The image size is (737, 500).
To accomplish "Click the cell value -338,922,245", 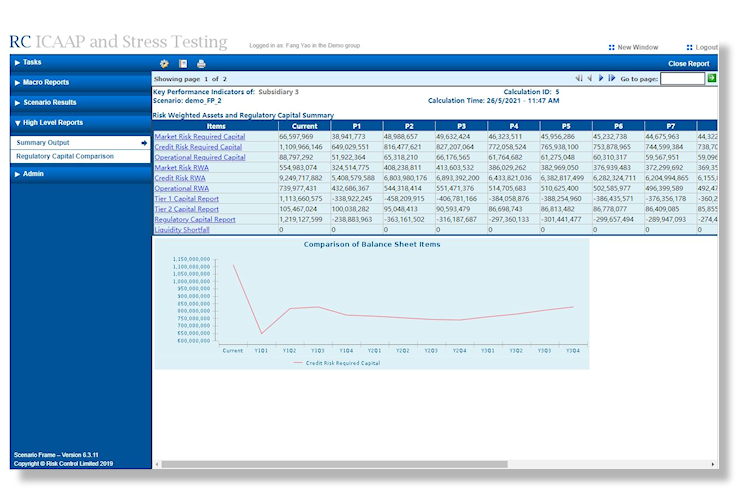I will click(x=352, y=198).
